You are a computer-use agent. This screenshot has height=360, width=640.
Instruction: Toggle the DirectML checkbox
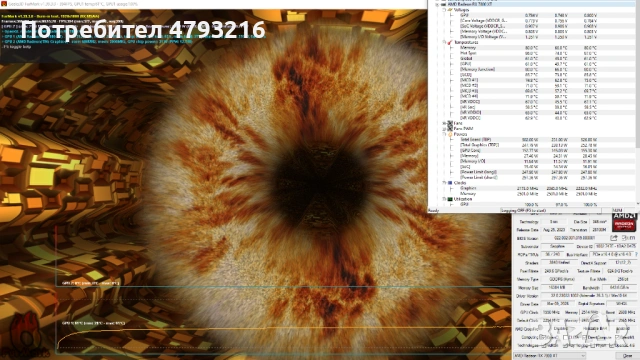(617, 338)
